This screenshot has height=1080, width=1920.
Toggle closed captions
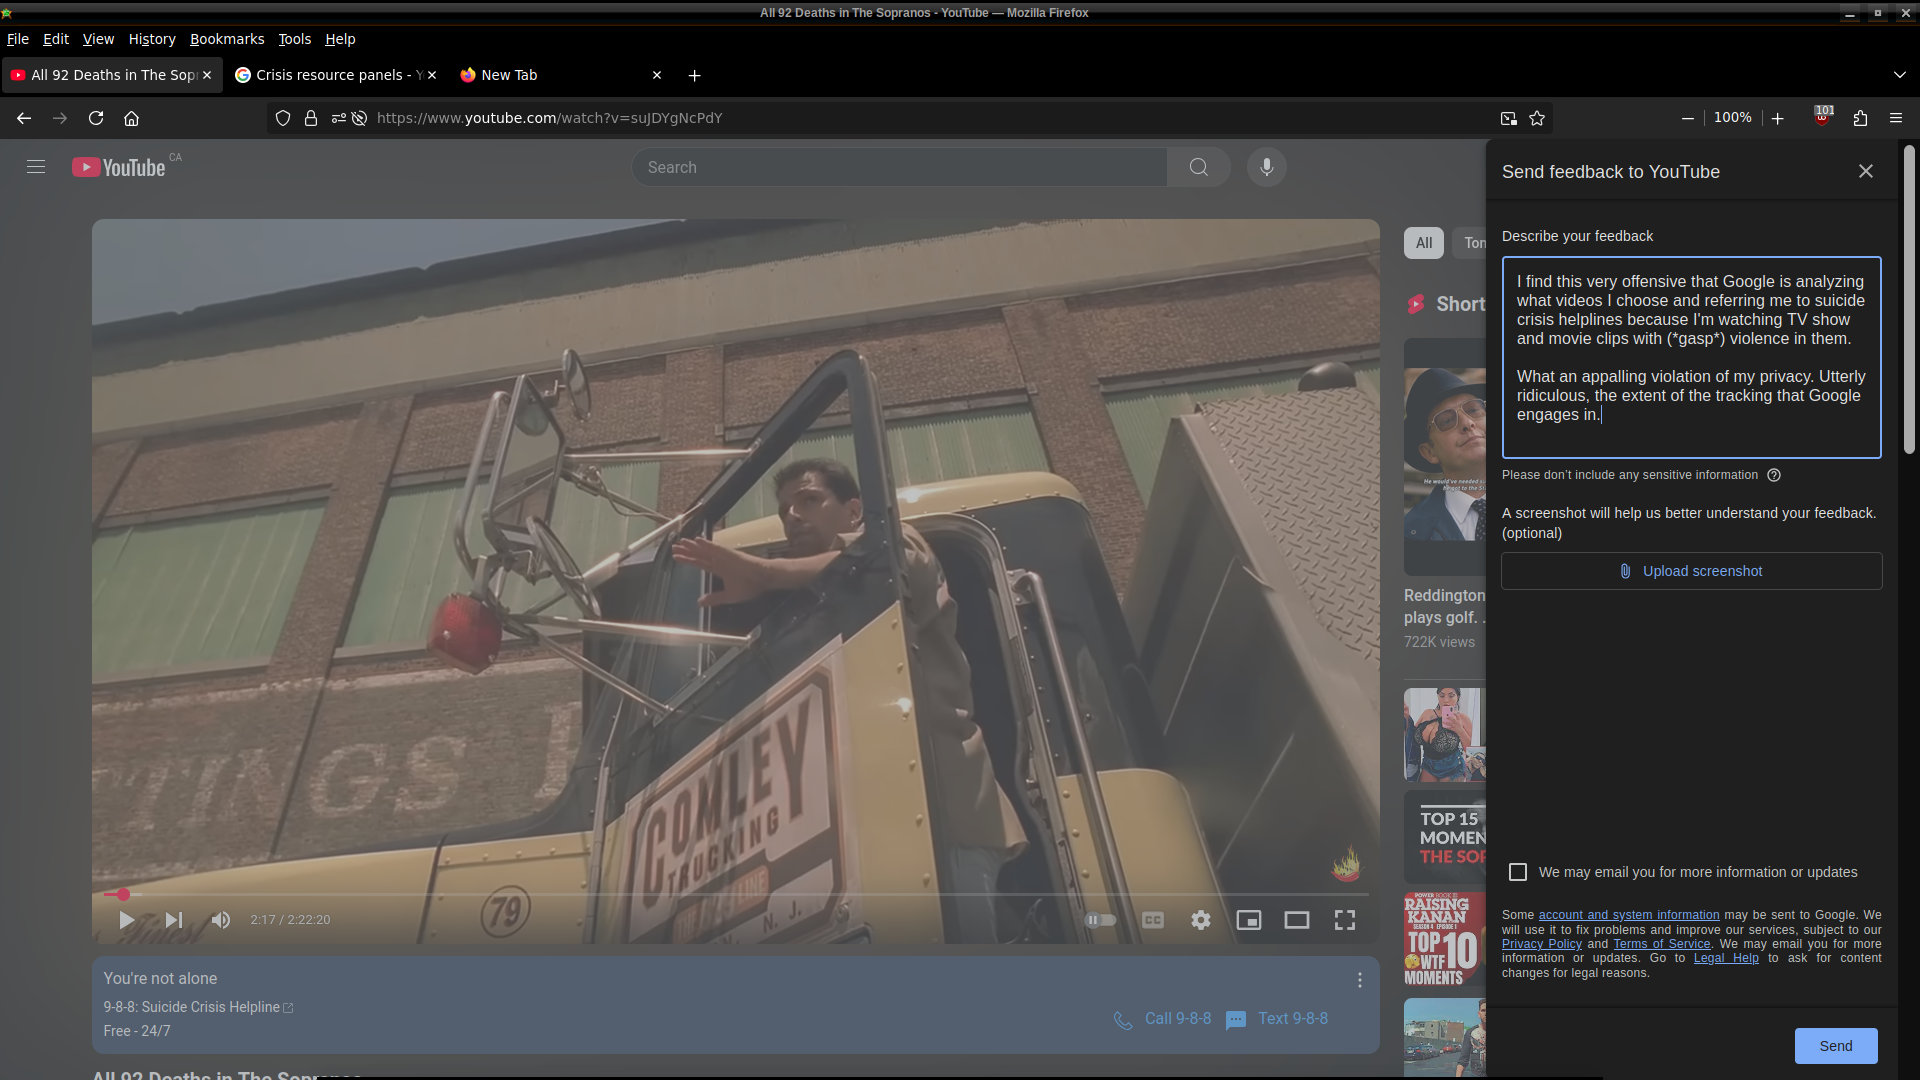point(1153,920)
